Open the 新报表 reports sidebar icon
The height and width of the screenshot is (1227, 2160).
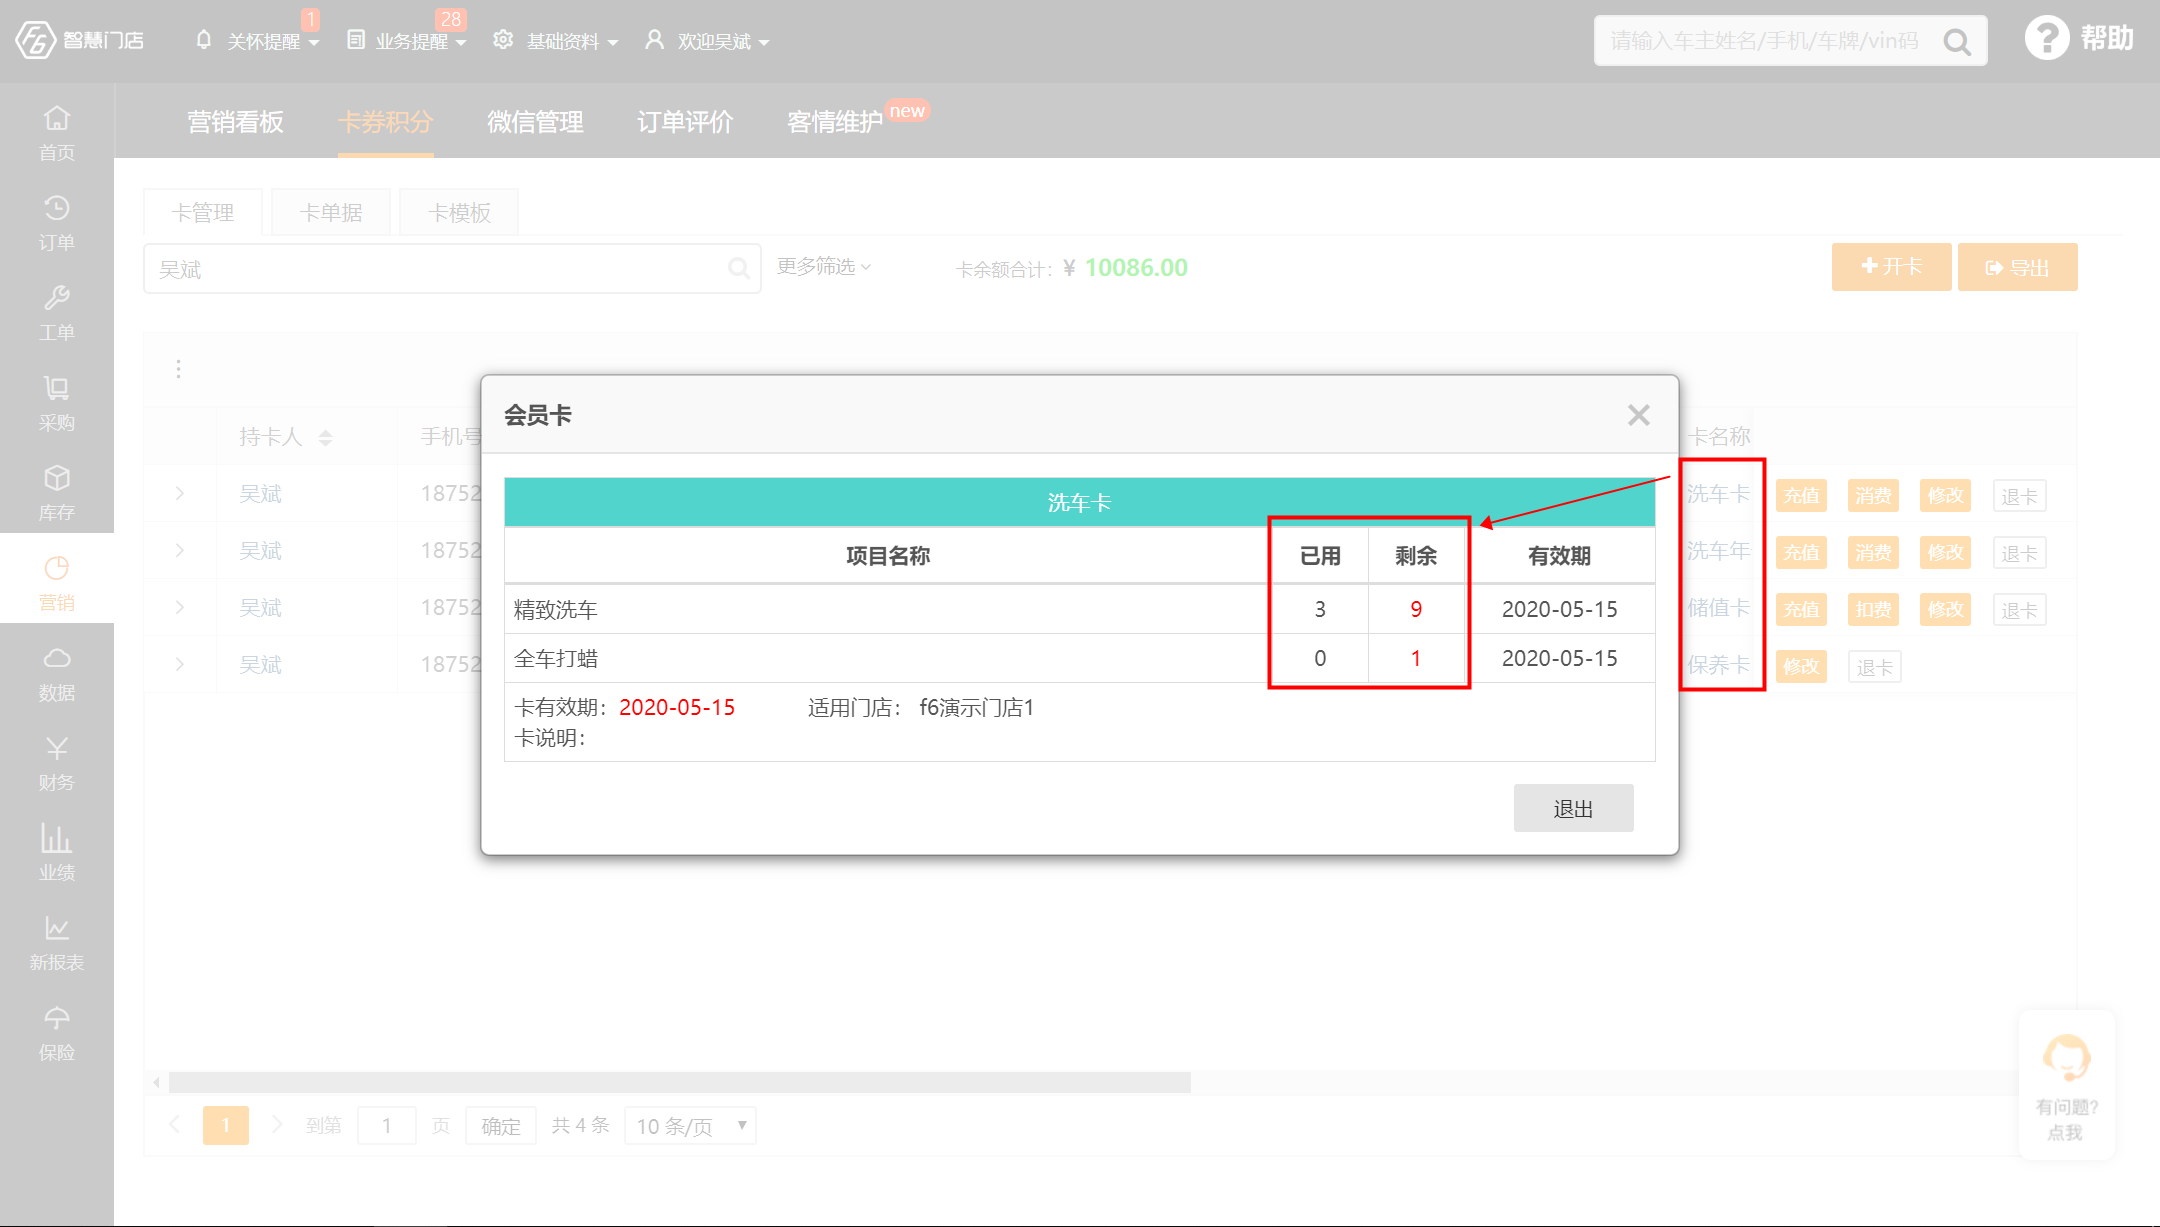[x=57, y=942]
